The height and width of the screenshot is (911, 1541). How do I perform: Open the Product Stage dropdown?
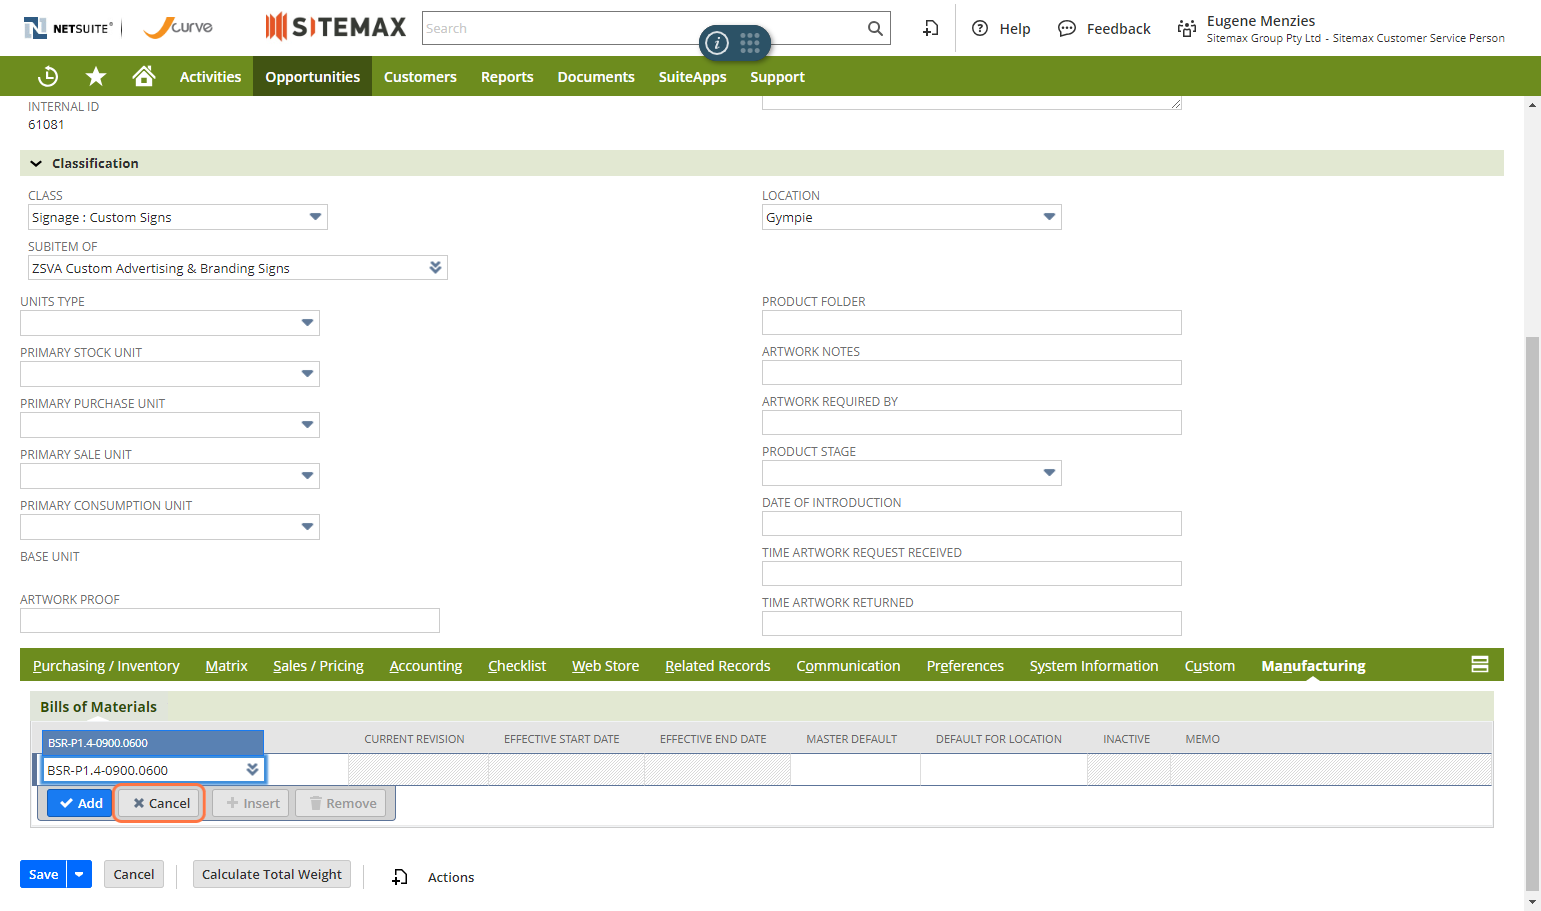tap(1049, 473)
